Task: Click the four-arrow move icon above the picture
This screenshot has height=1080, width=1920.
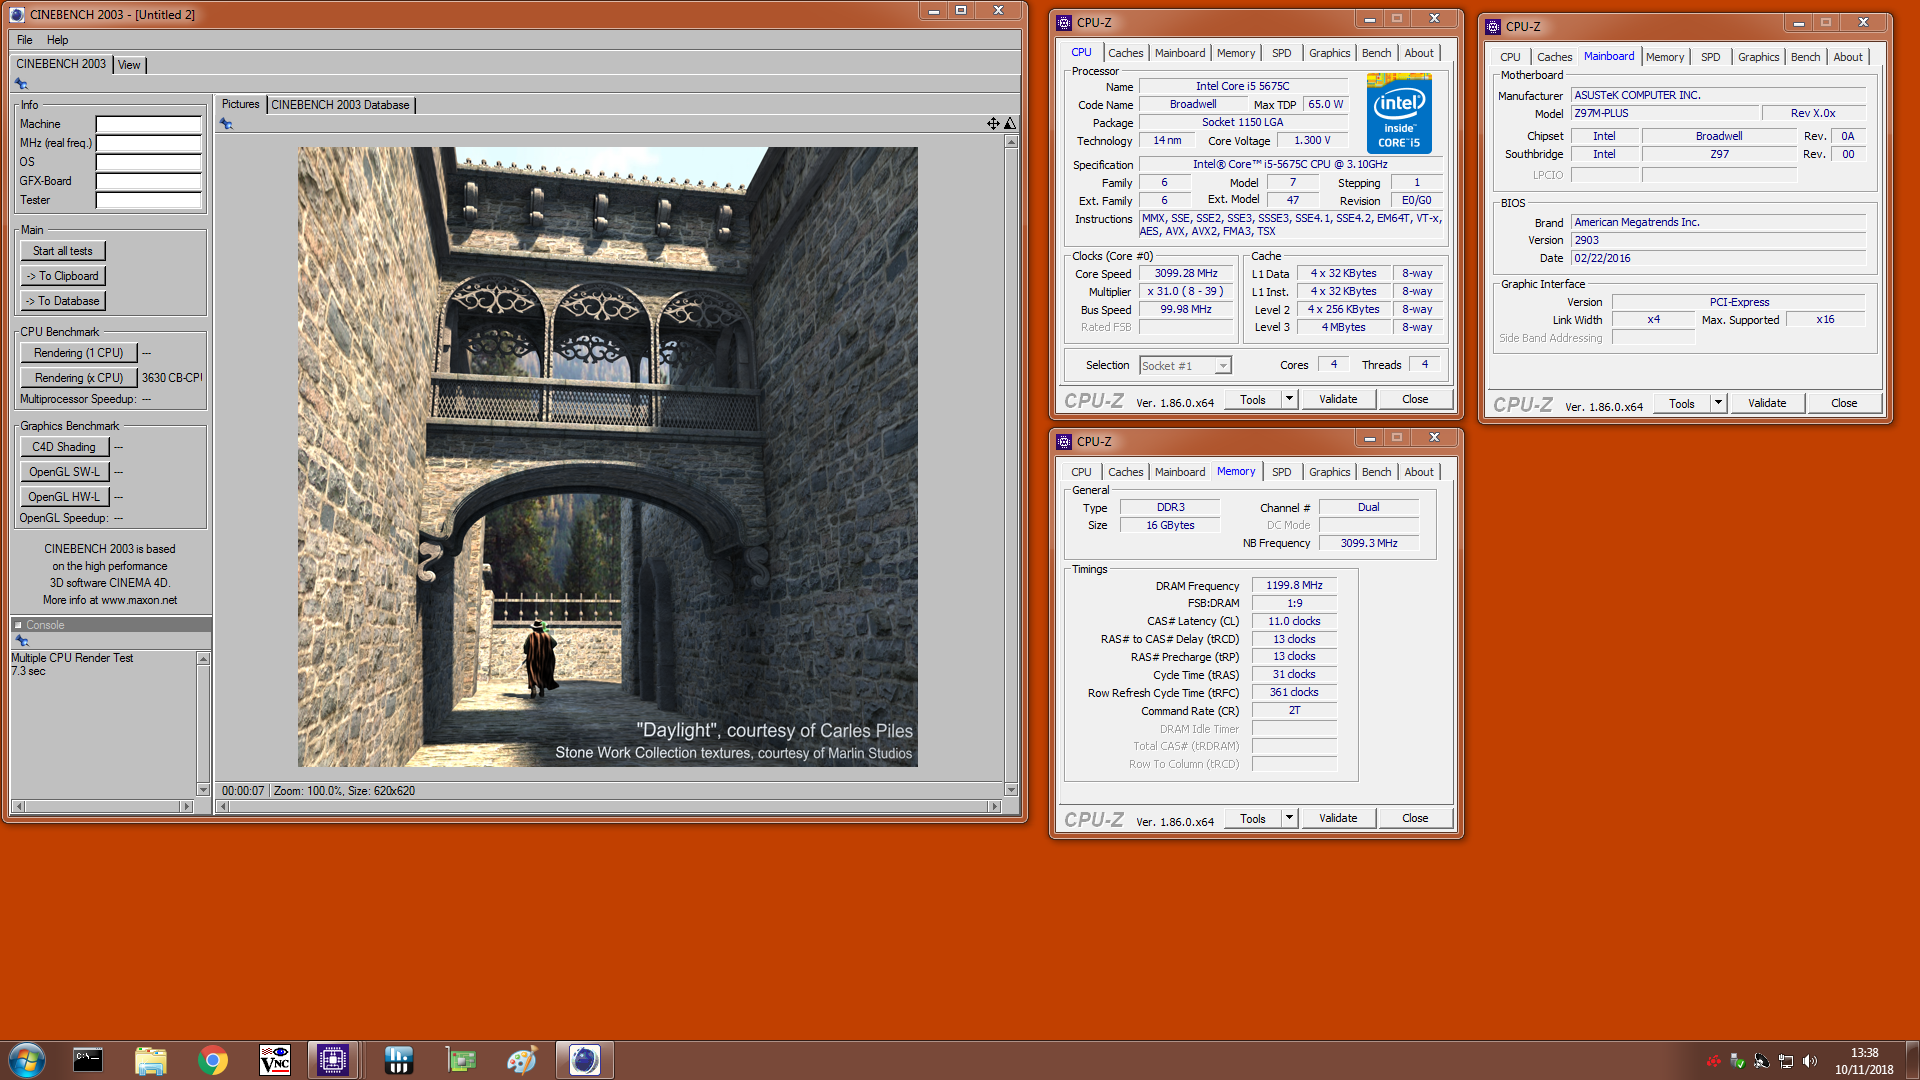Action: [993, 124]
